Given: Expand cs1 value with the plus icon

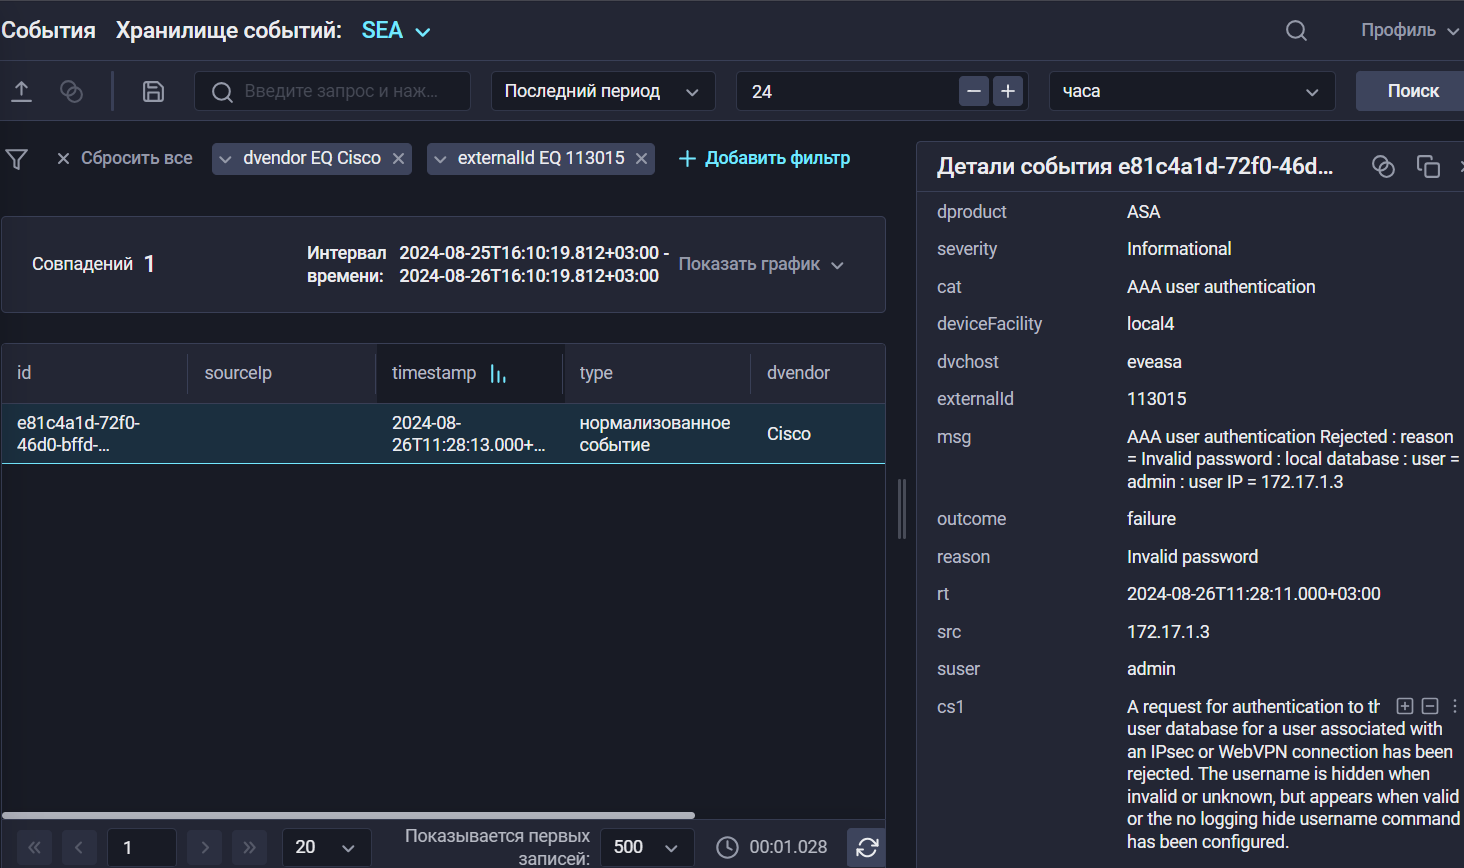Looking at the screenshot, I should (x=1404, y=705).
